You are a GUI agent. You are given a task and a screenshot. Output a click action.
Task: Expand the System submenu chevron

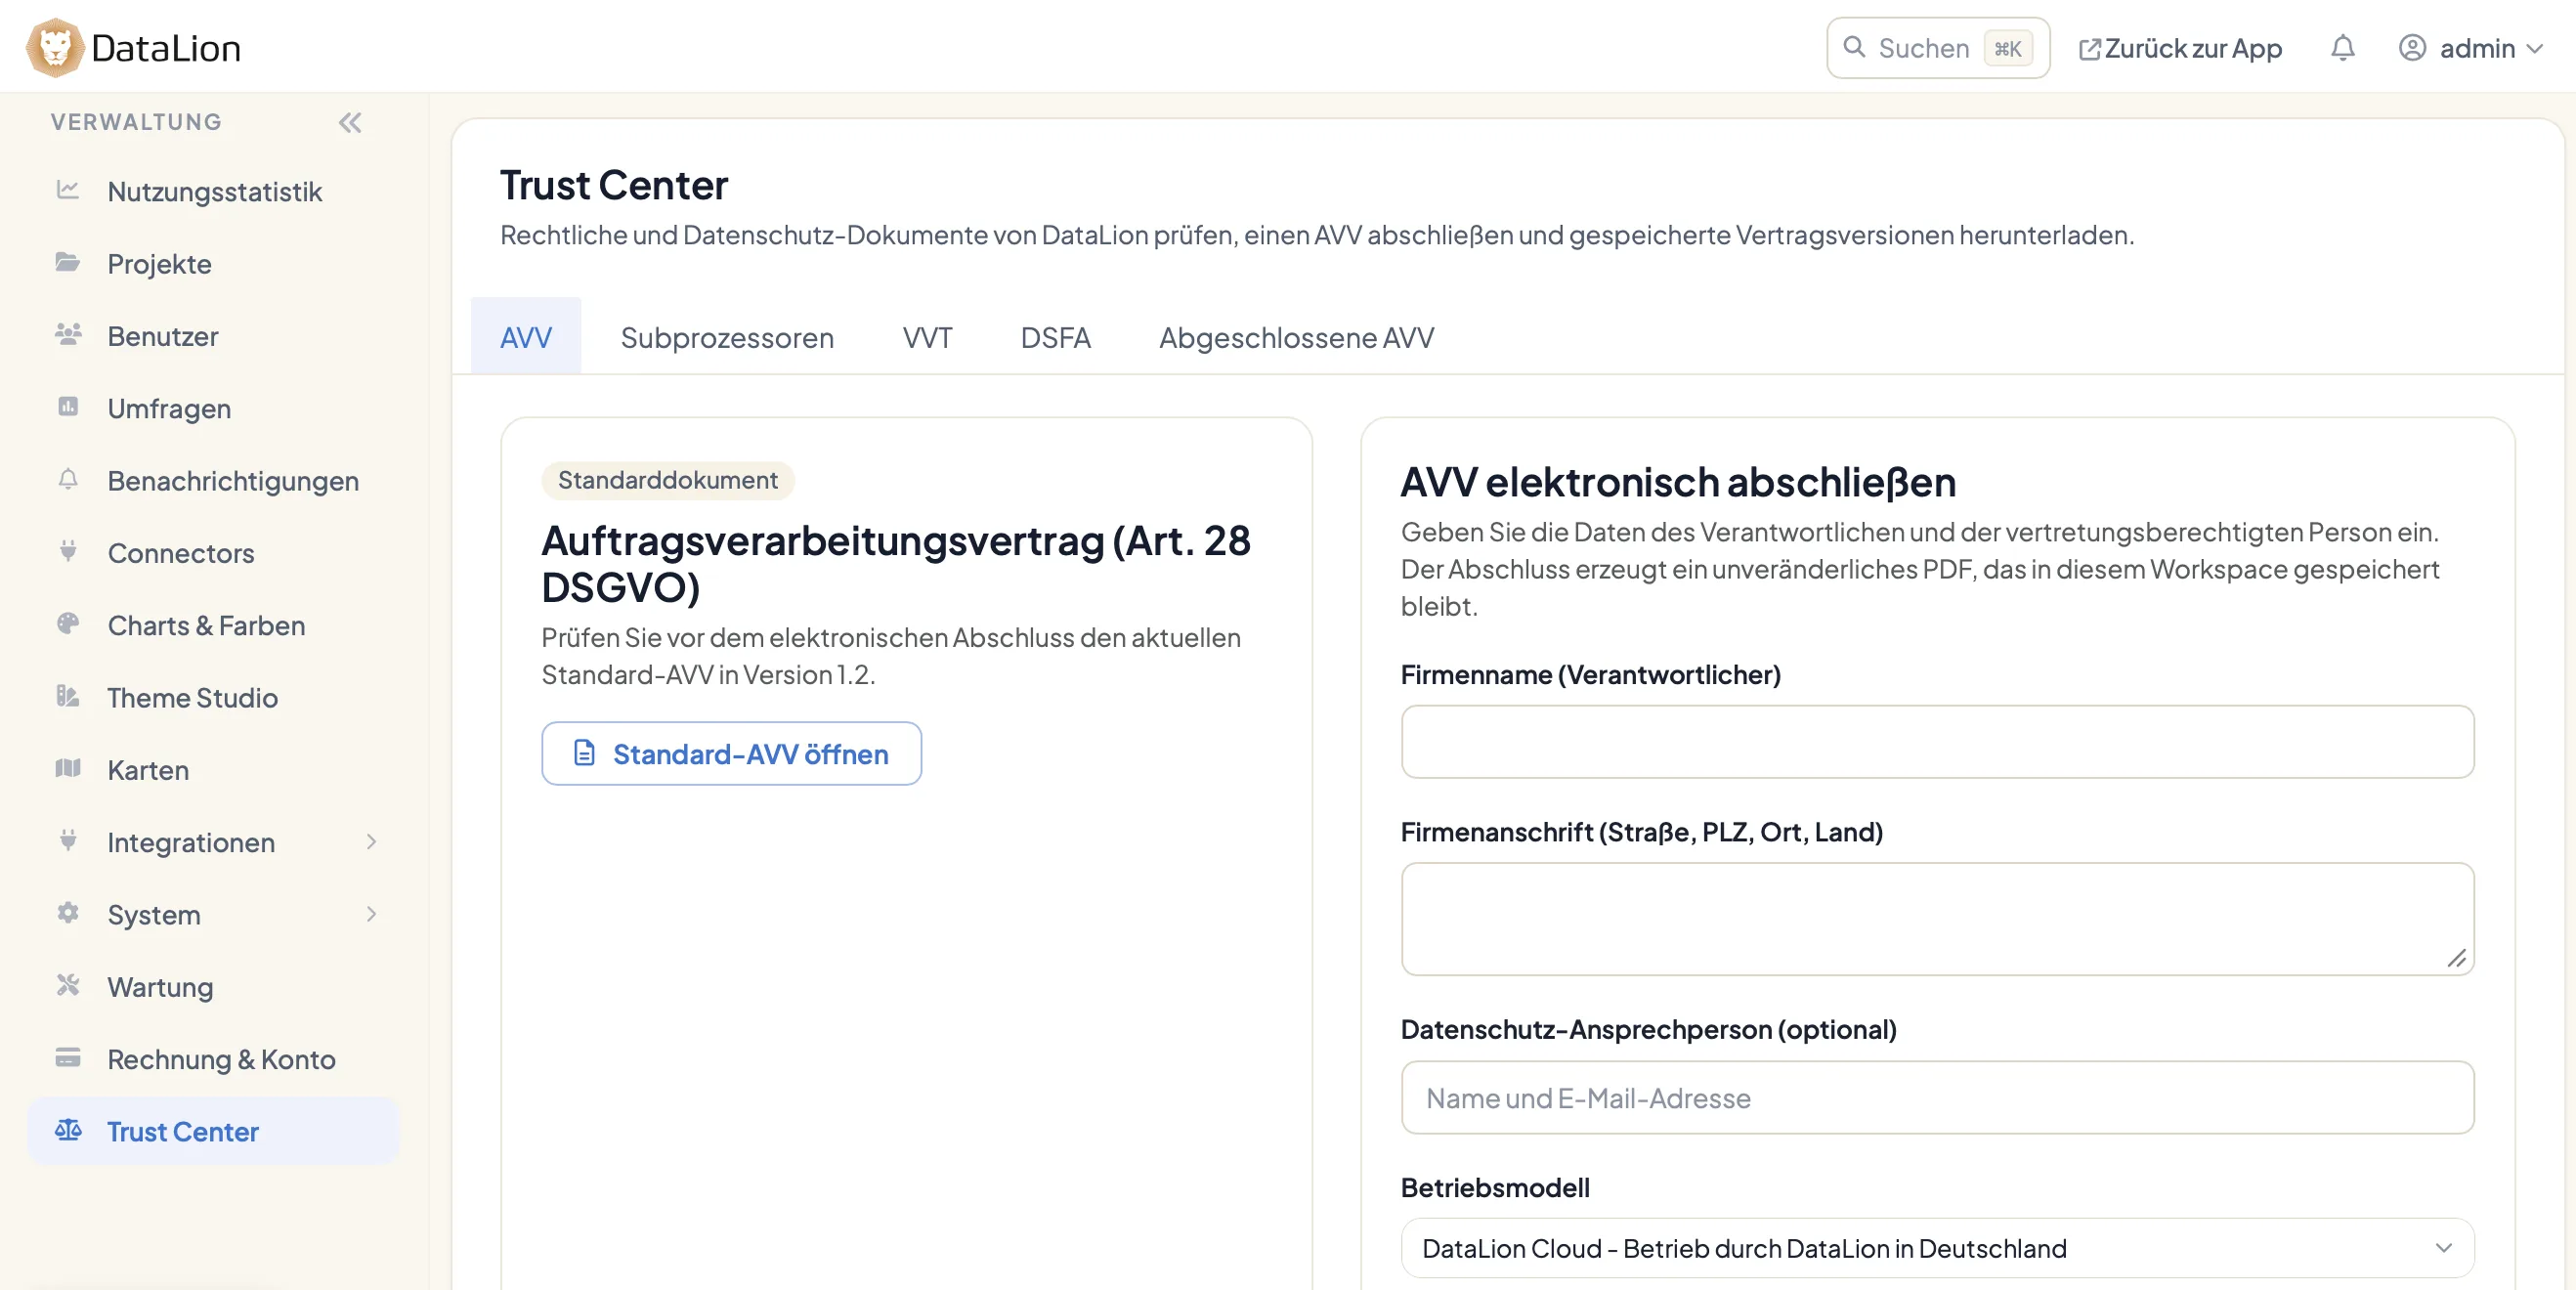371,914
